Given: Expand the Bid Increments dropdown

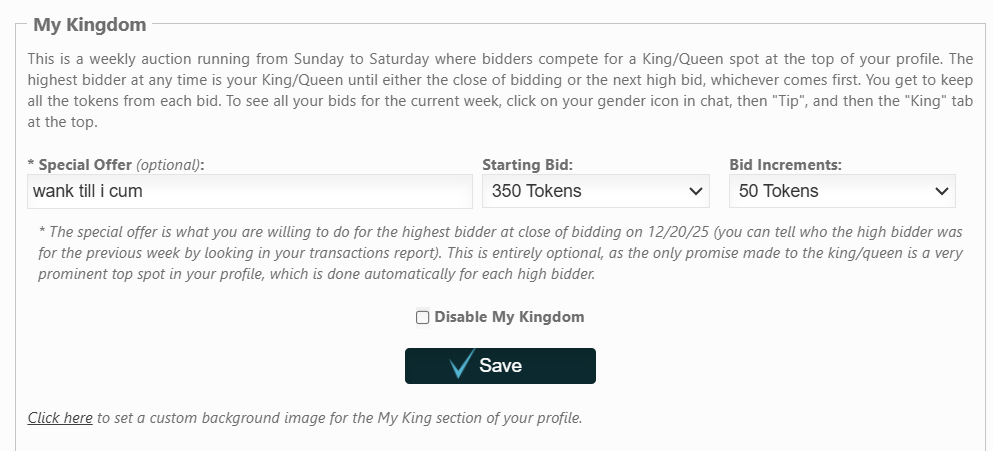Looking at the screenshot, I should click(841, 191).
